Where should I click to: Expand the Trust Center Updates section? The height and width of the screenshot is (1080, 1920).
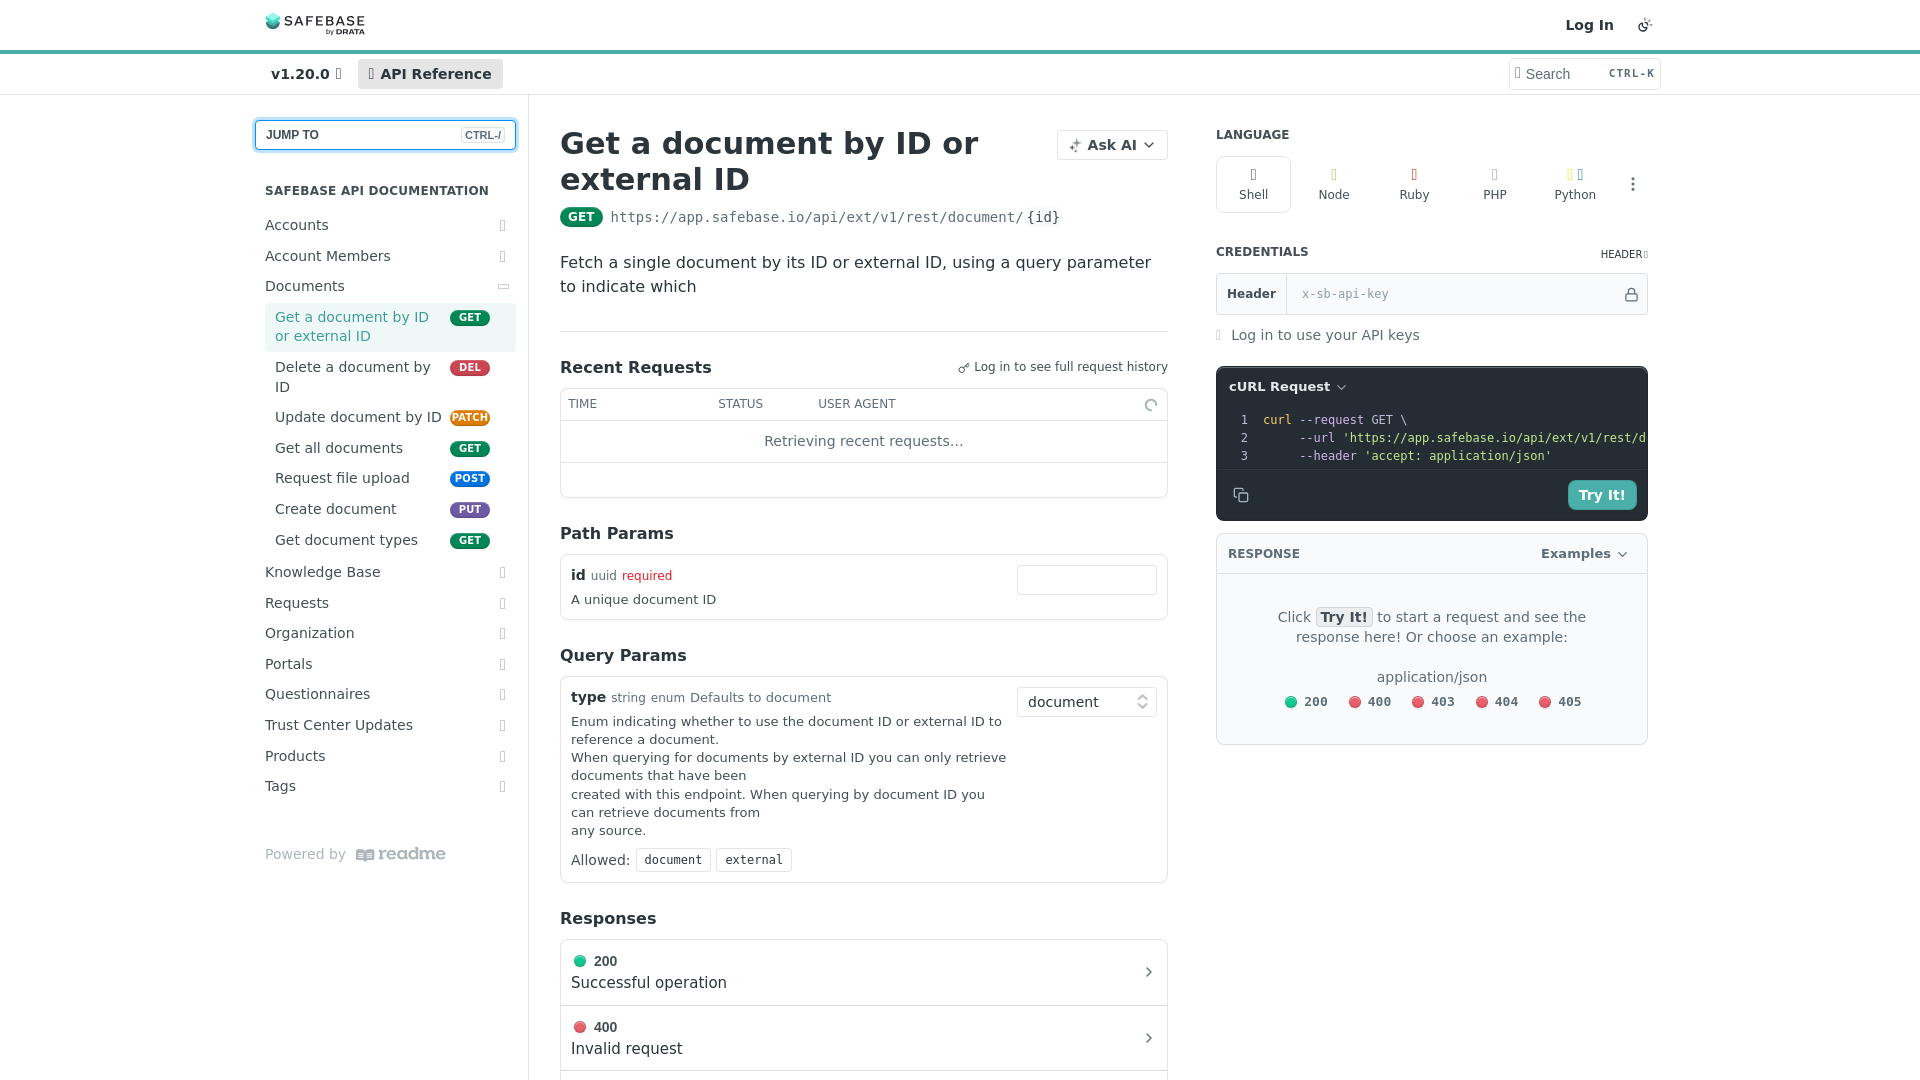point(503,726)
